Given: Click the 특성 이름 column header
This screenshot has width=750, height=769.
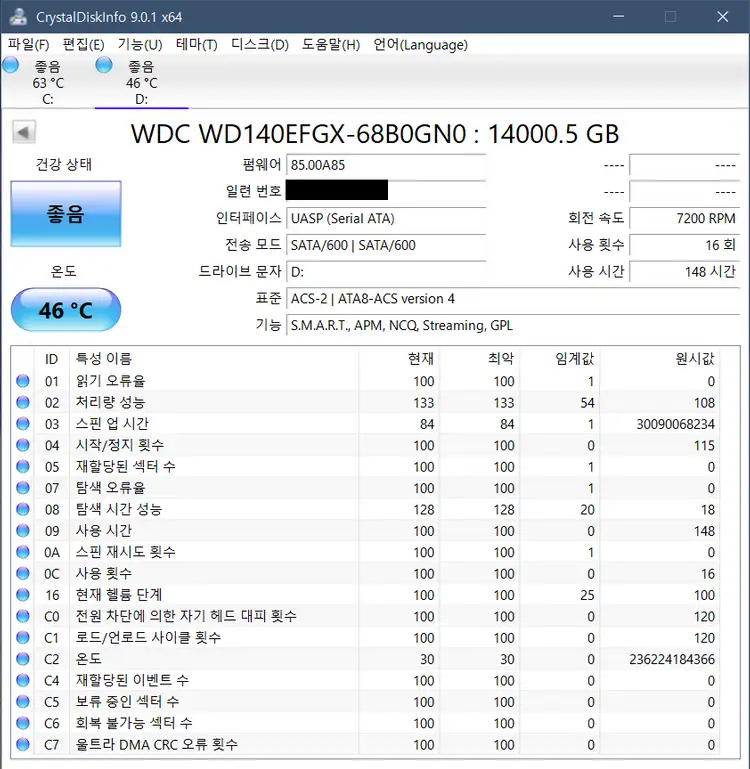Looking at the screenshot, I should pyautogui.click(x=214, y=359).
